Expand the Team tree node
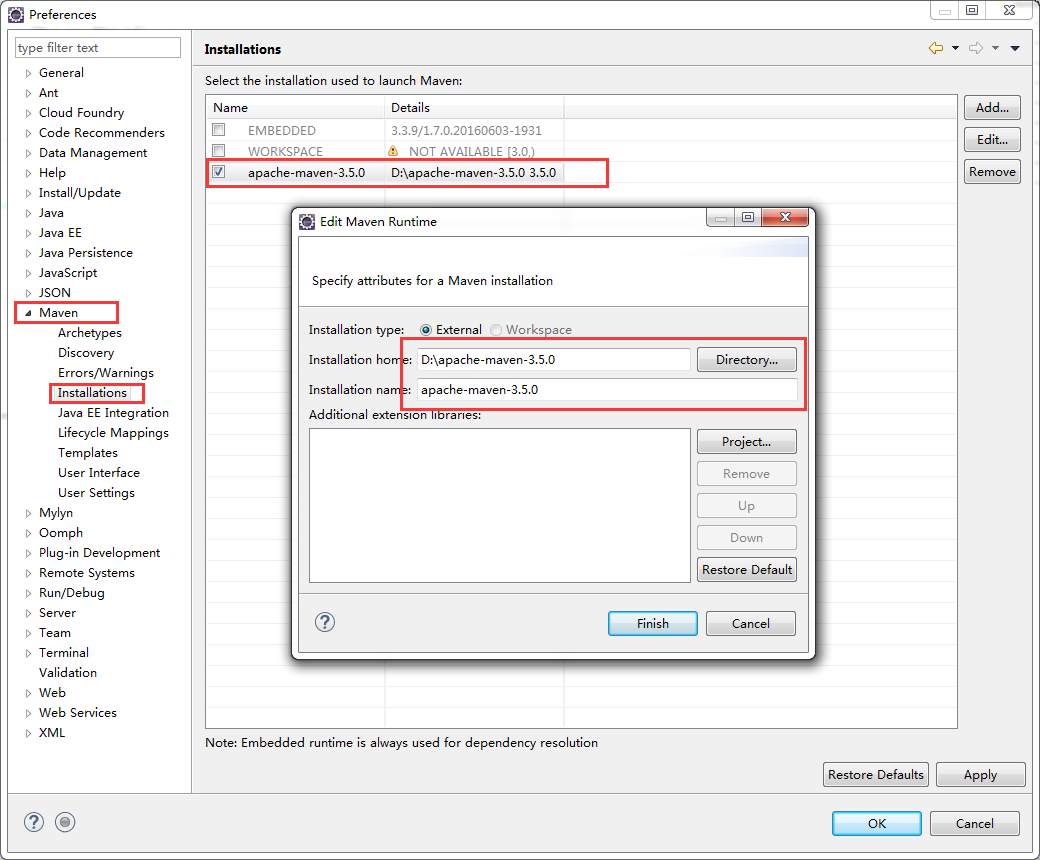Image resolution: width=1040 pixels, height=860 pixels. coord(28,633)
